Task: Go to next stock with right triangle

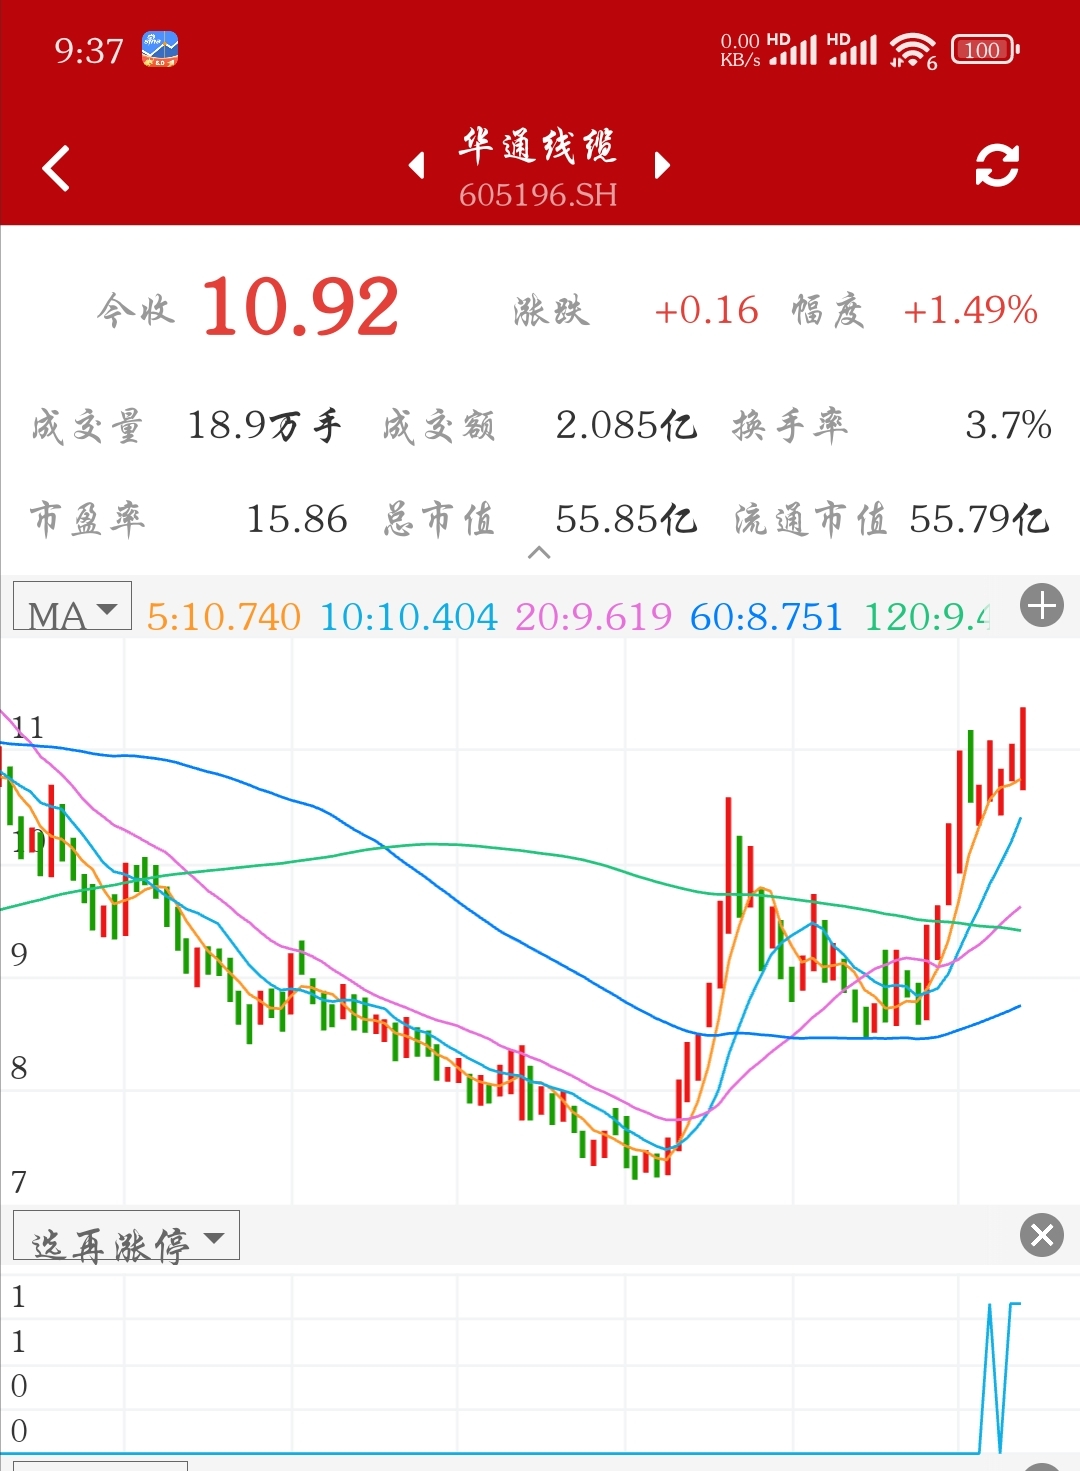Action: [661, 166]
